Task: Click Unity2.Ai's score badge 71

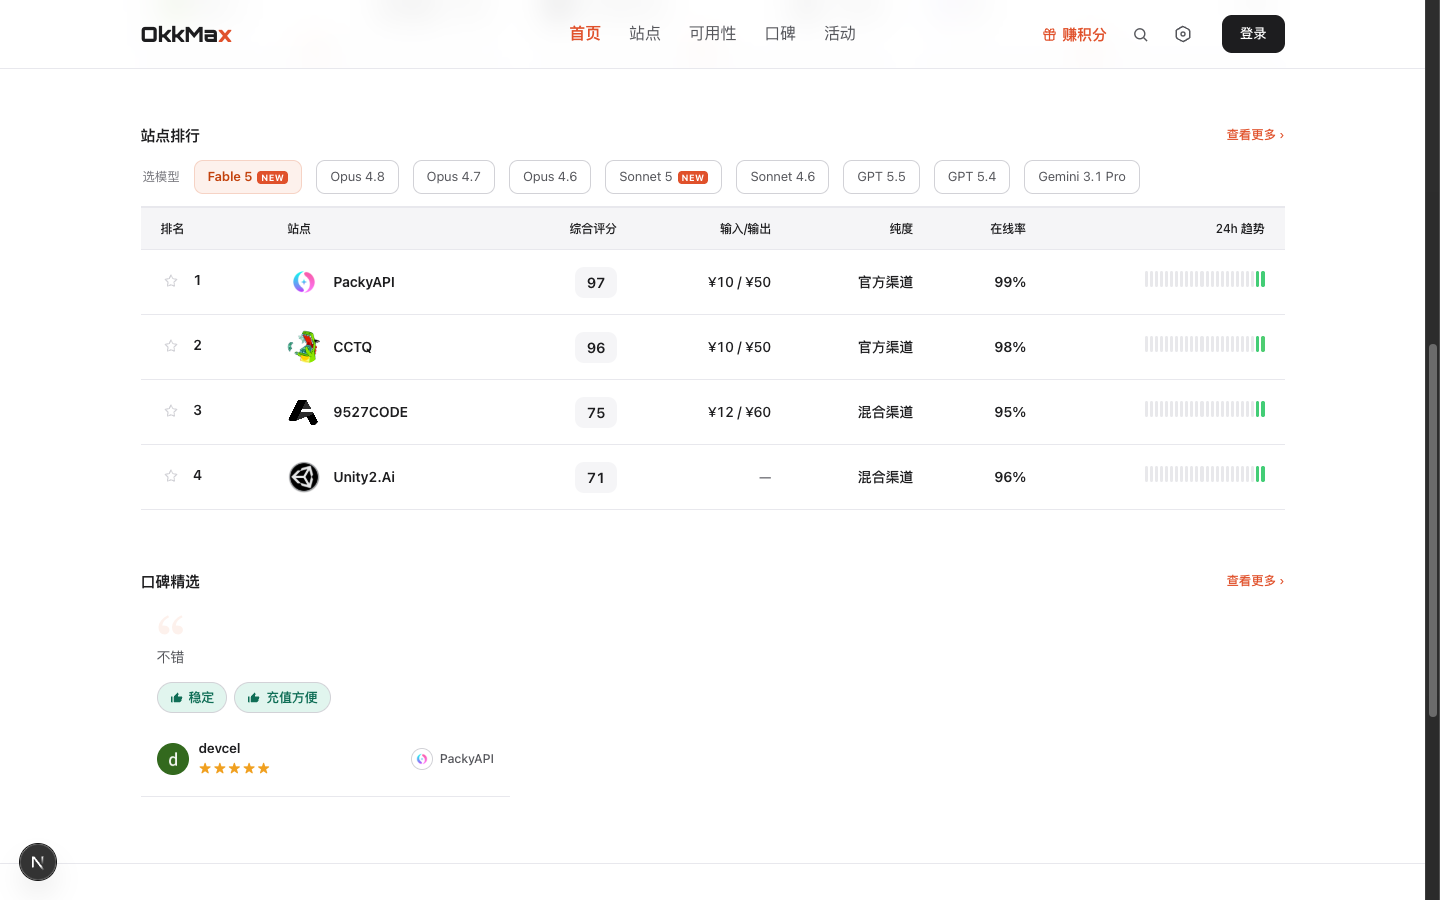Action: [596, 478]
